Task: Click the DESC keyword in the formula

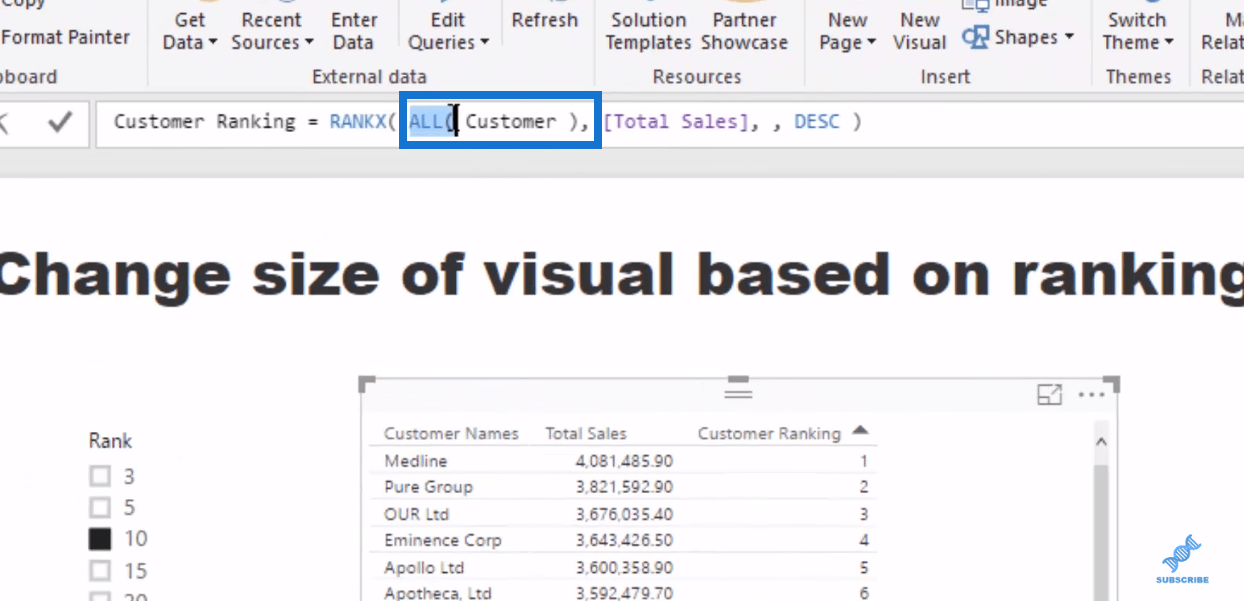Action: click(x=818, y=122)
